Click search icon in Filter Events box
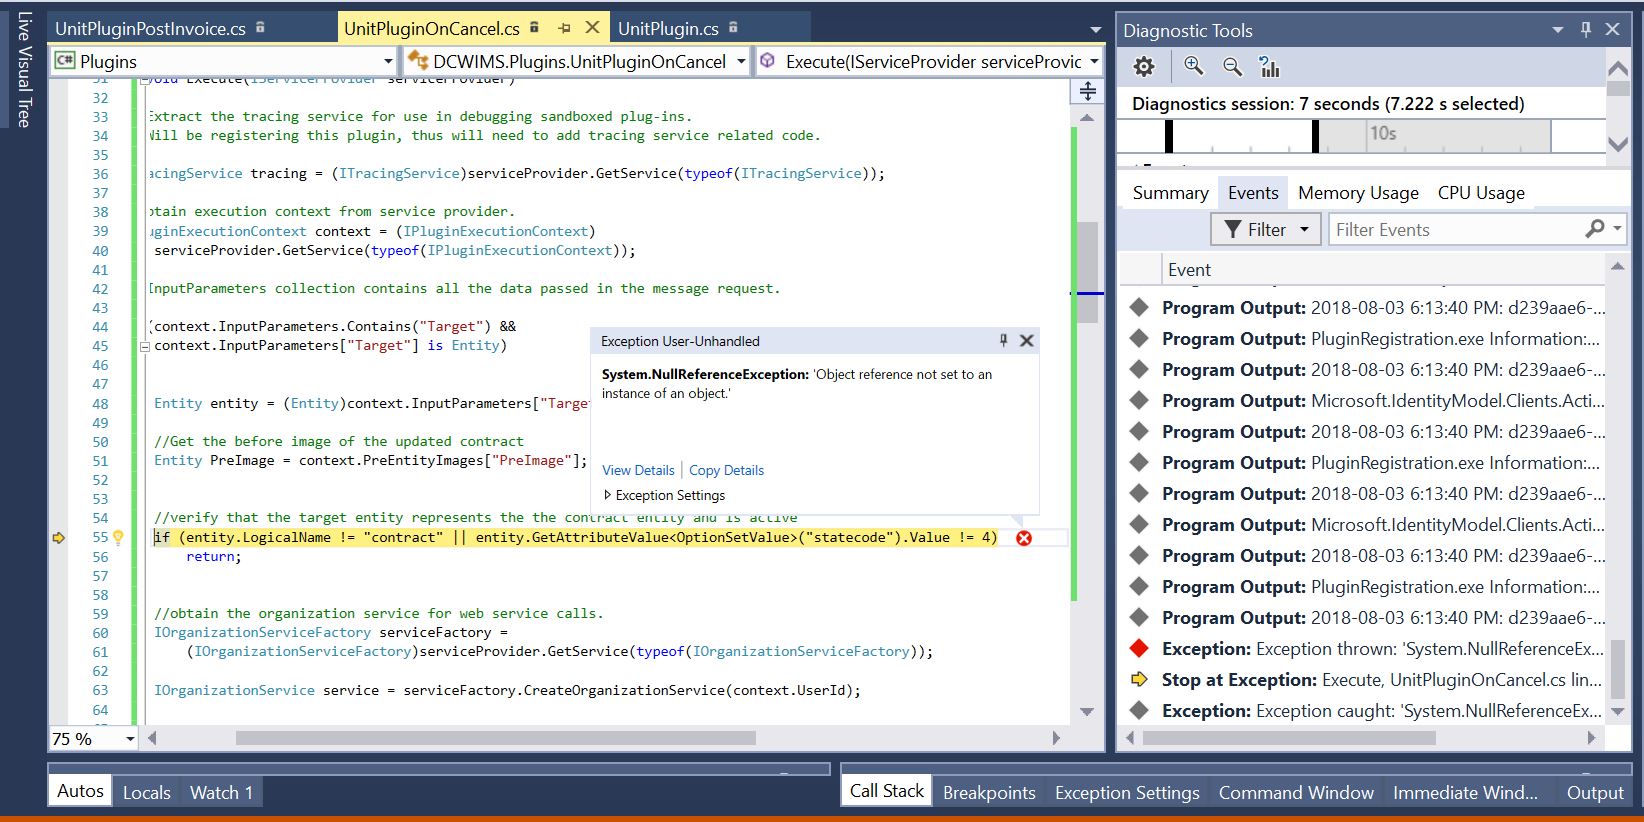This screenshot has width=1644, height=822. [1595, 229]
